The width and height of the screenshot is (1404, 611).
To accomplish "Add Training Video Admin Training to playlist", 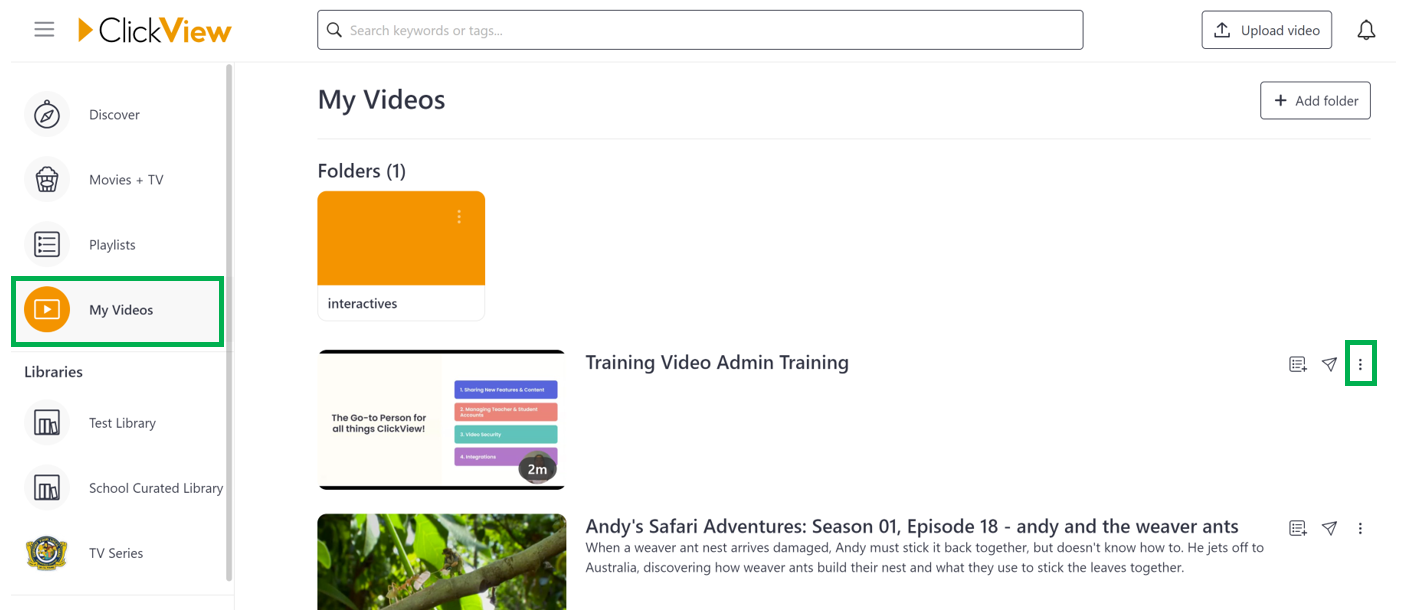I will point(1298,364).
